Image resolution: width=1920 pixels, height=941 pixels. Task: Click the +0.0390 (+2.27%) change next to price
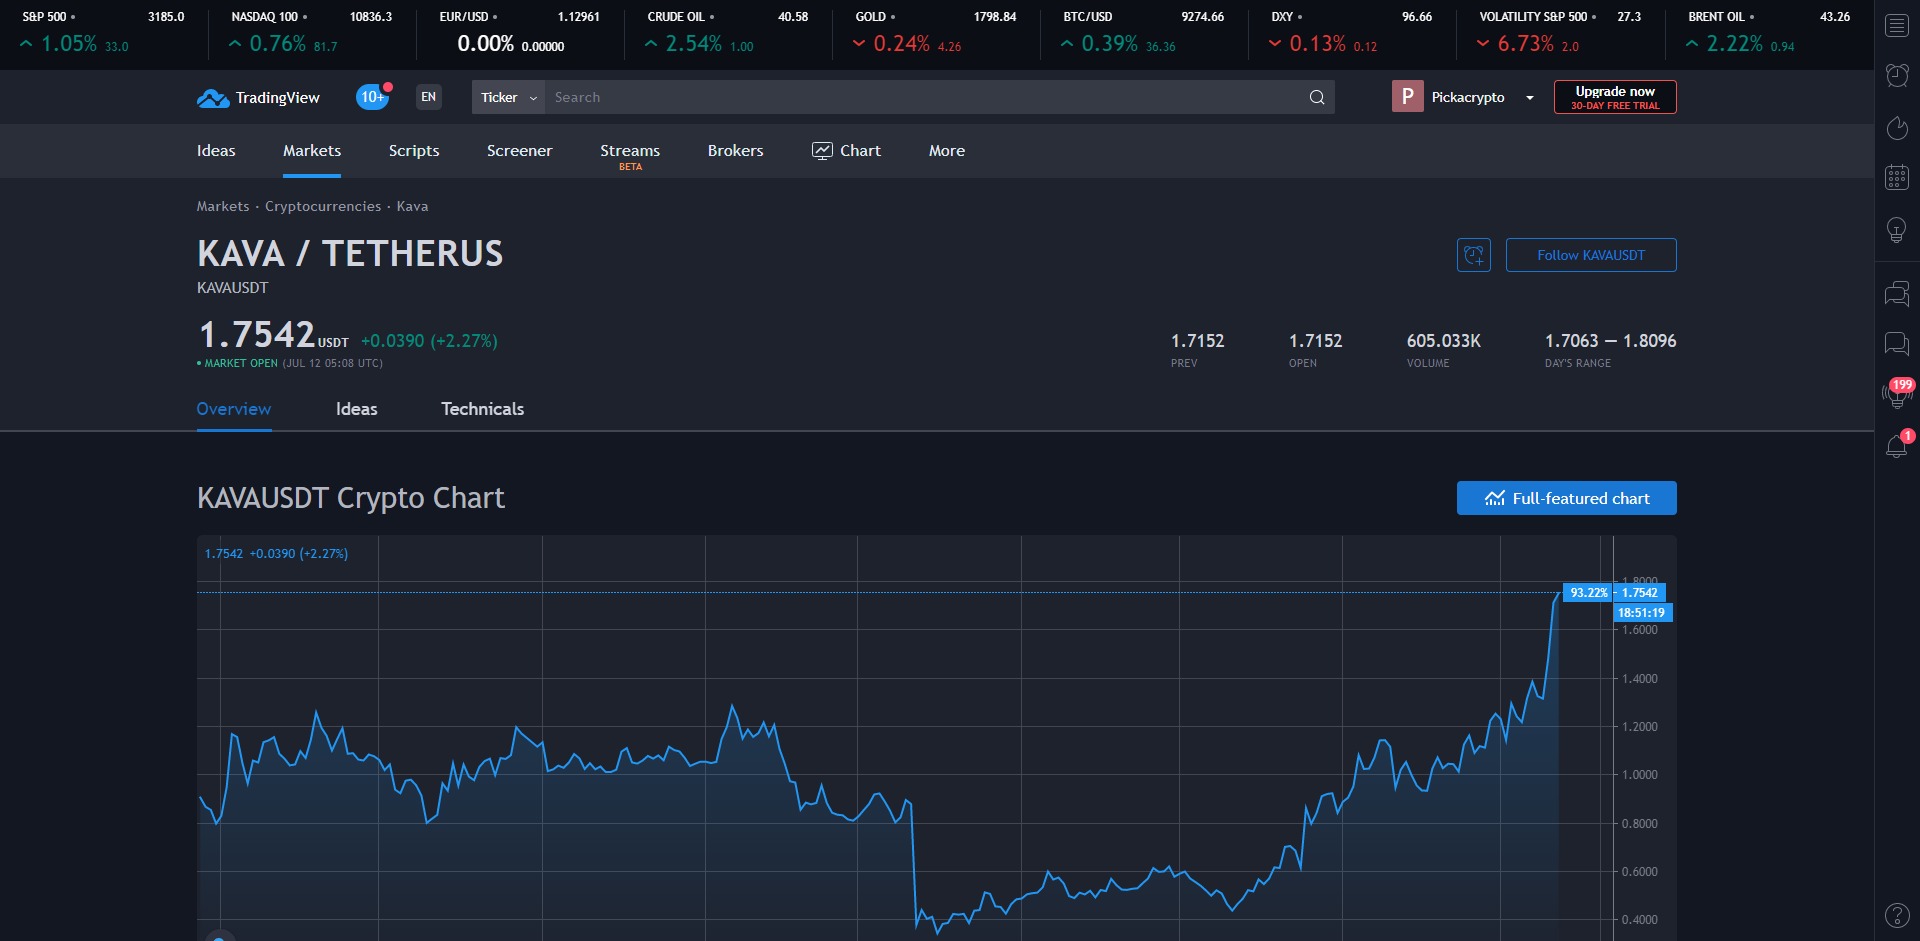429,341
